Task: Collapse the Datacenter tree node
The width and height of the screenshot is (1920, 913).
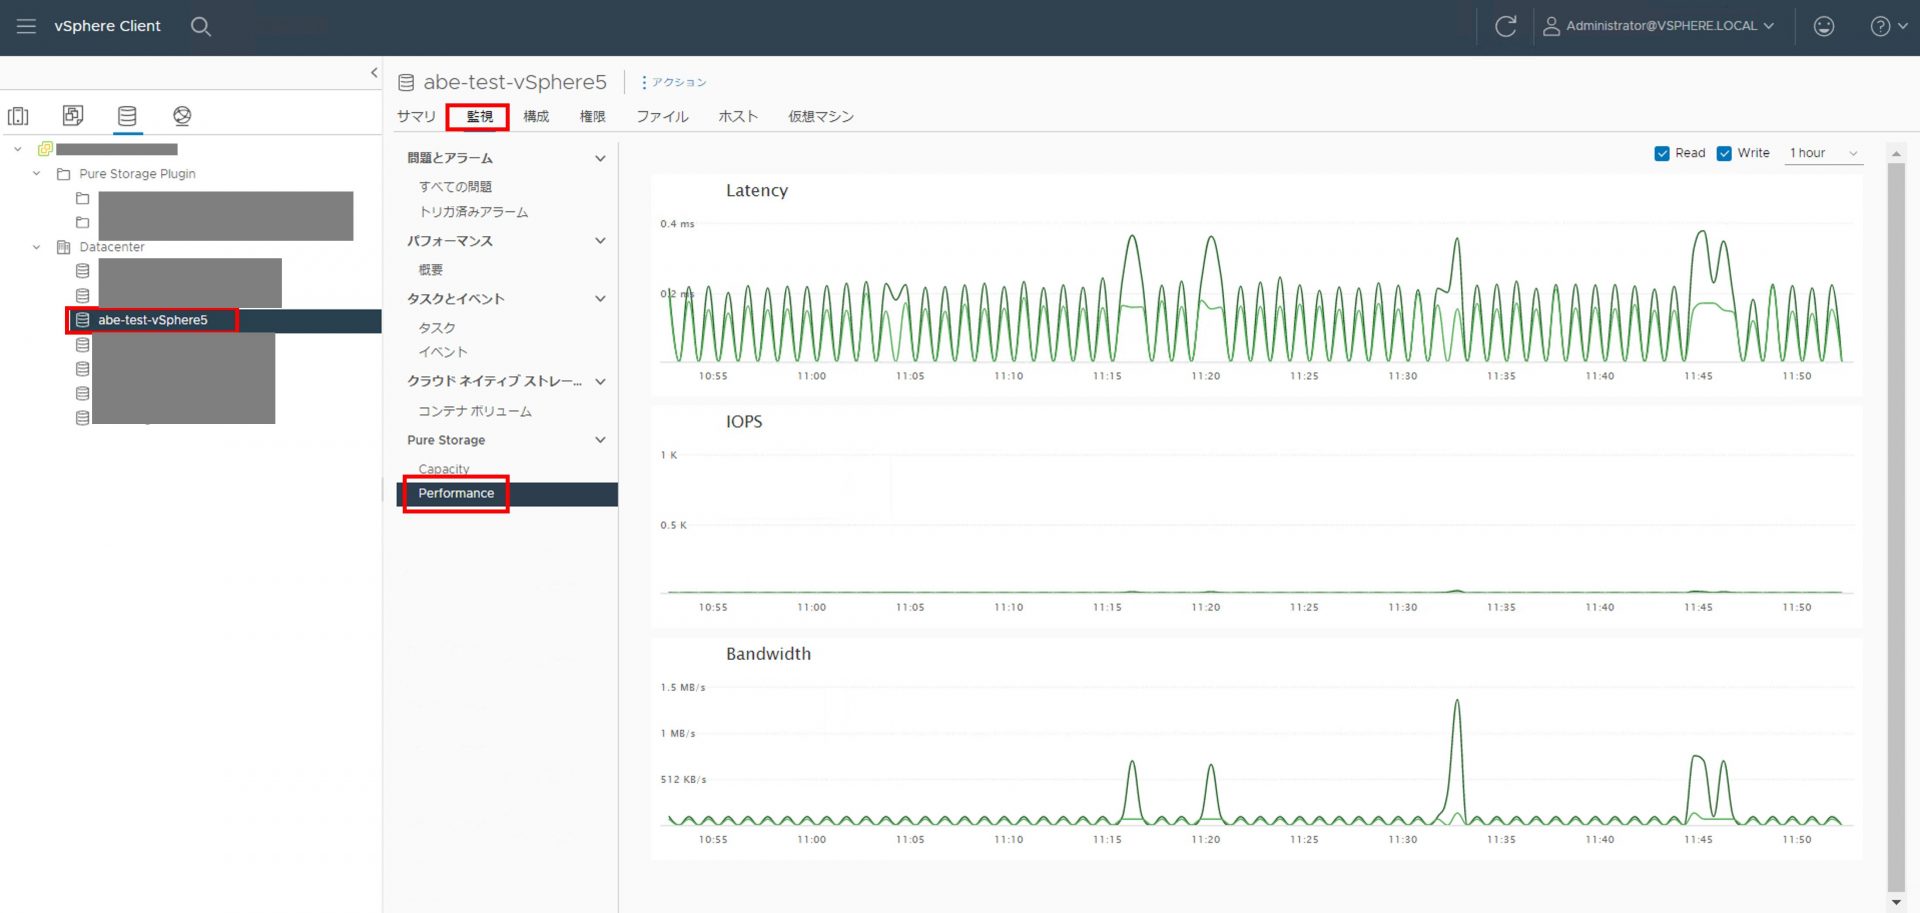Action: (37, 247)
